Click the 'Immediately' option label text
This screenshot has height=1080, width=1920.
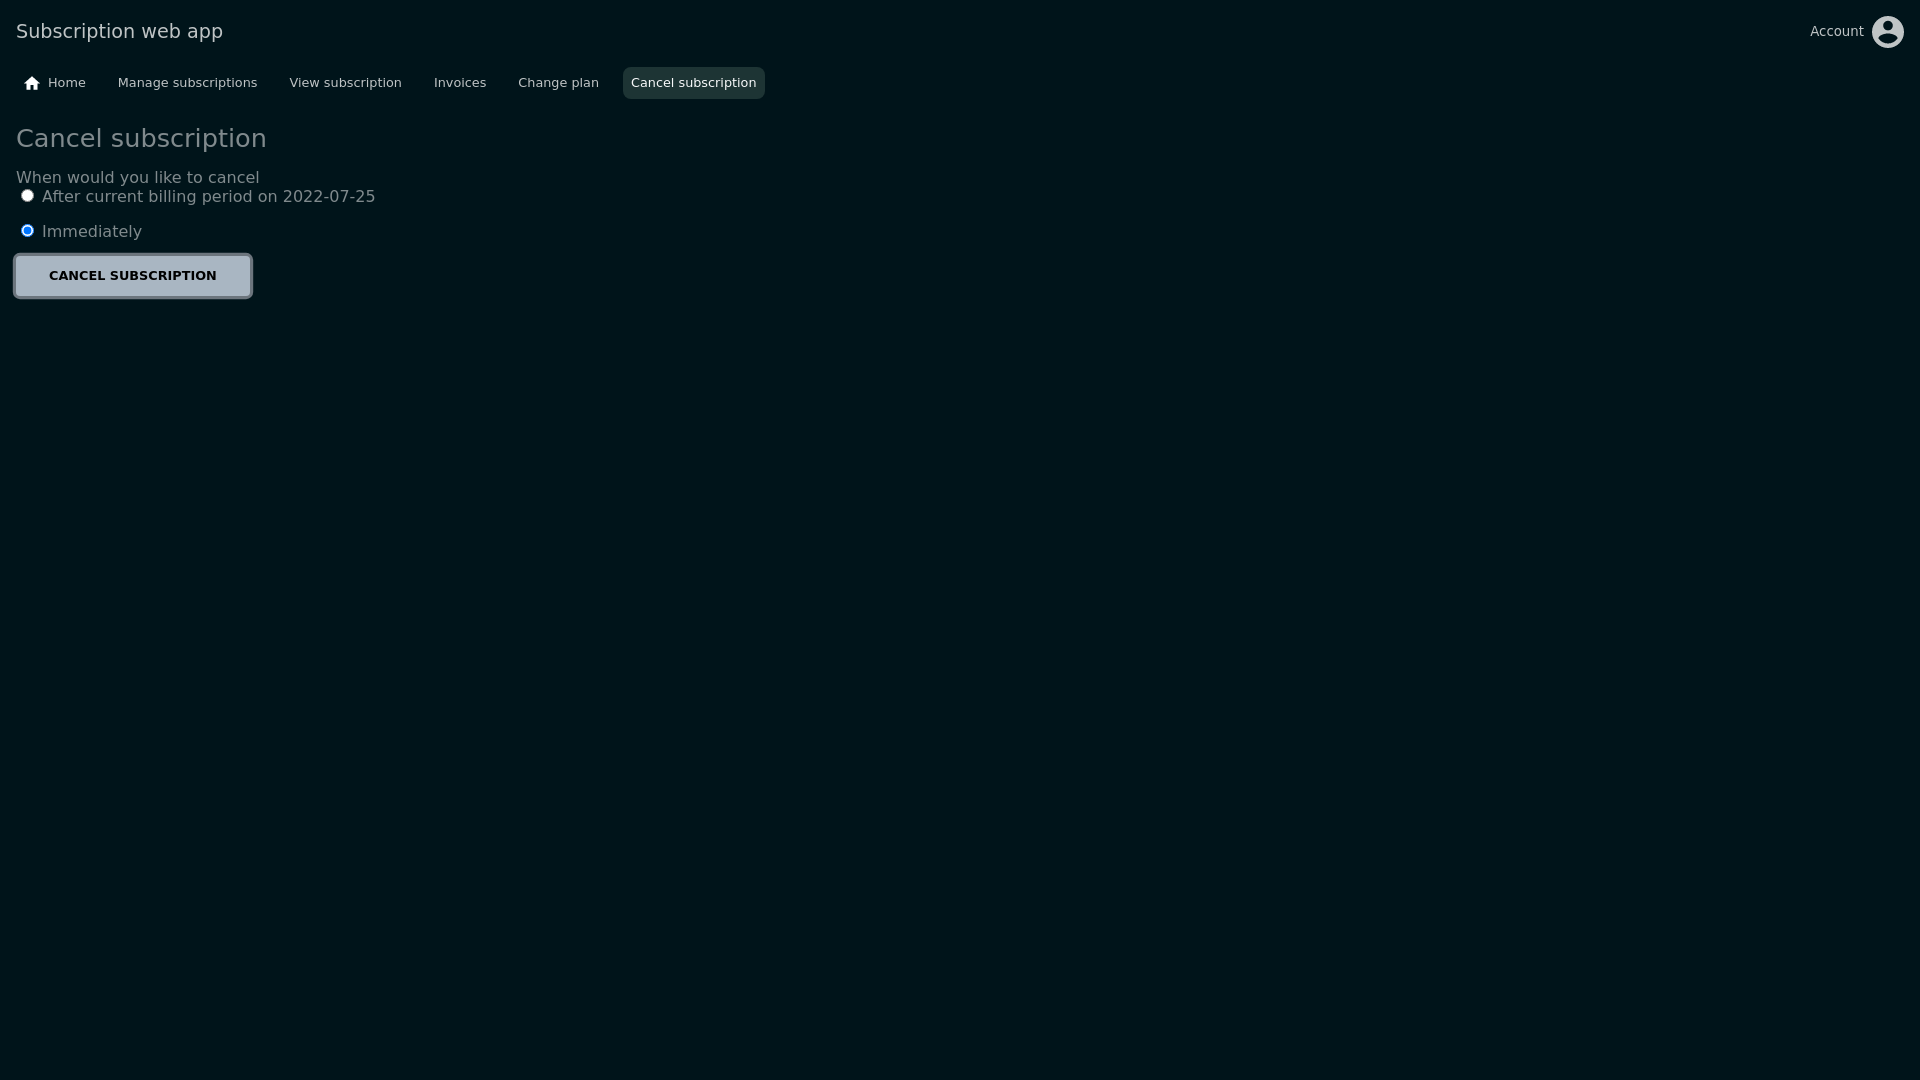pyautogui.click(x=92, y=232)
